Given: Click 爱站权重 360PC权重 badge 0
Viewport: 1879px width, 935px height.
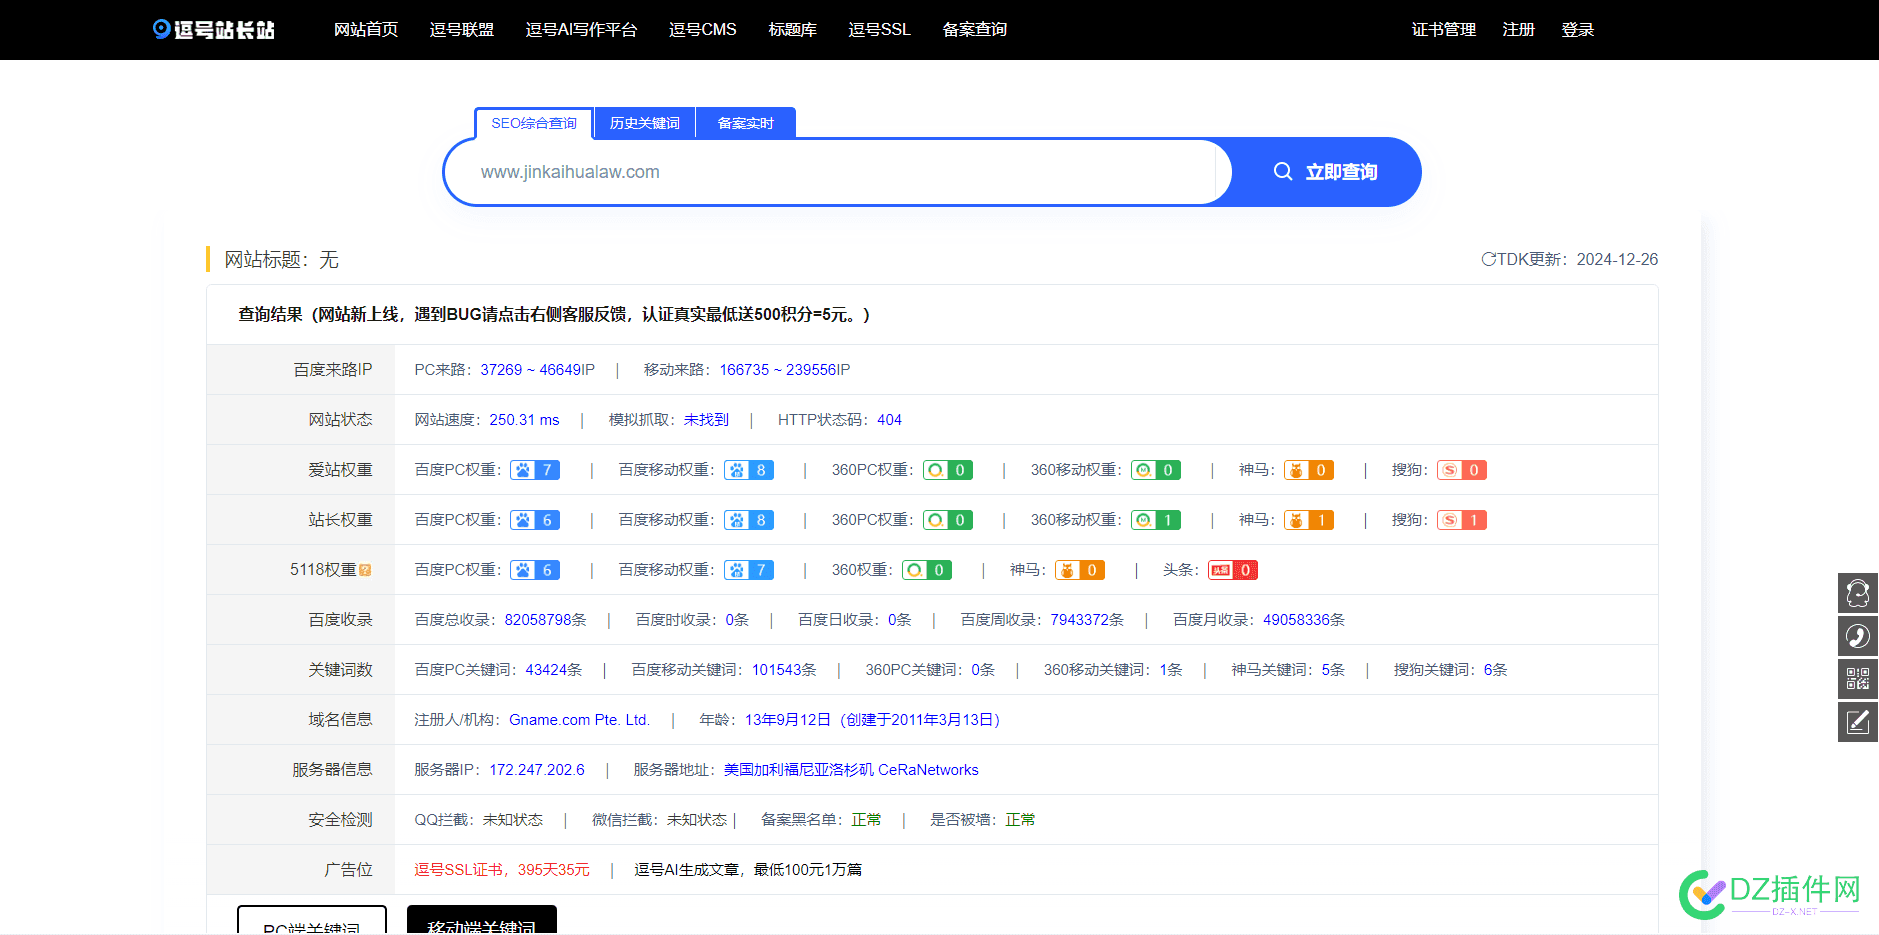Looking at the screenshot, I should (x=948, y=470).
